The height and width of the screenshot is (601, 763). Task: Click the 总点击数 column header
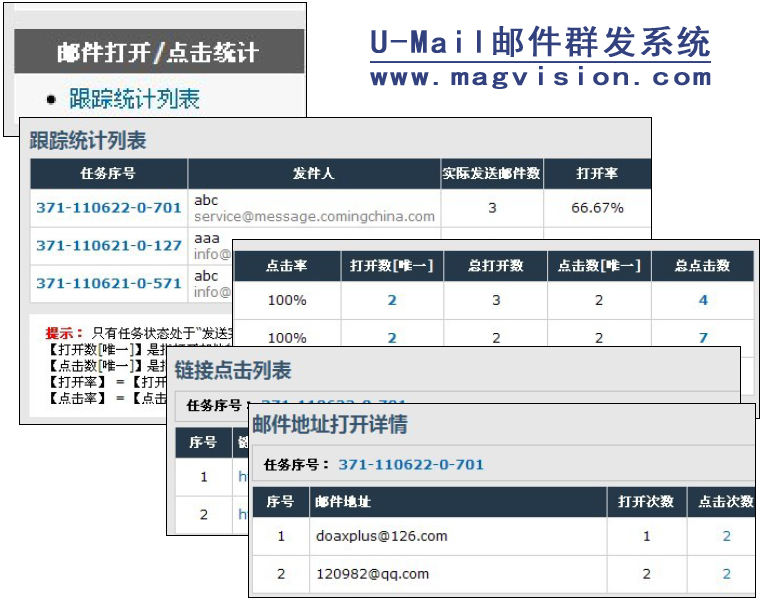(702, 266)
